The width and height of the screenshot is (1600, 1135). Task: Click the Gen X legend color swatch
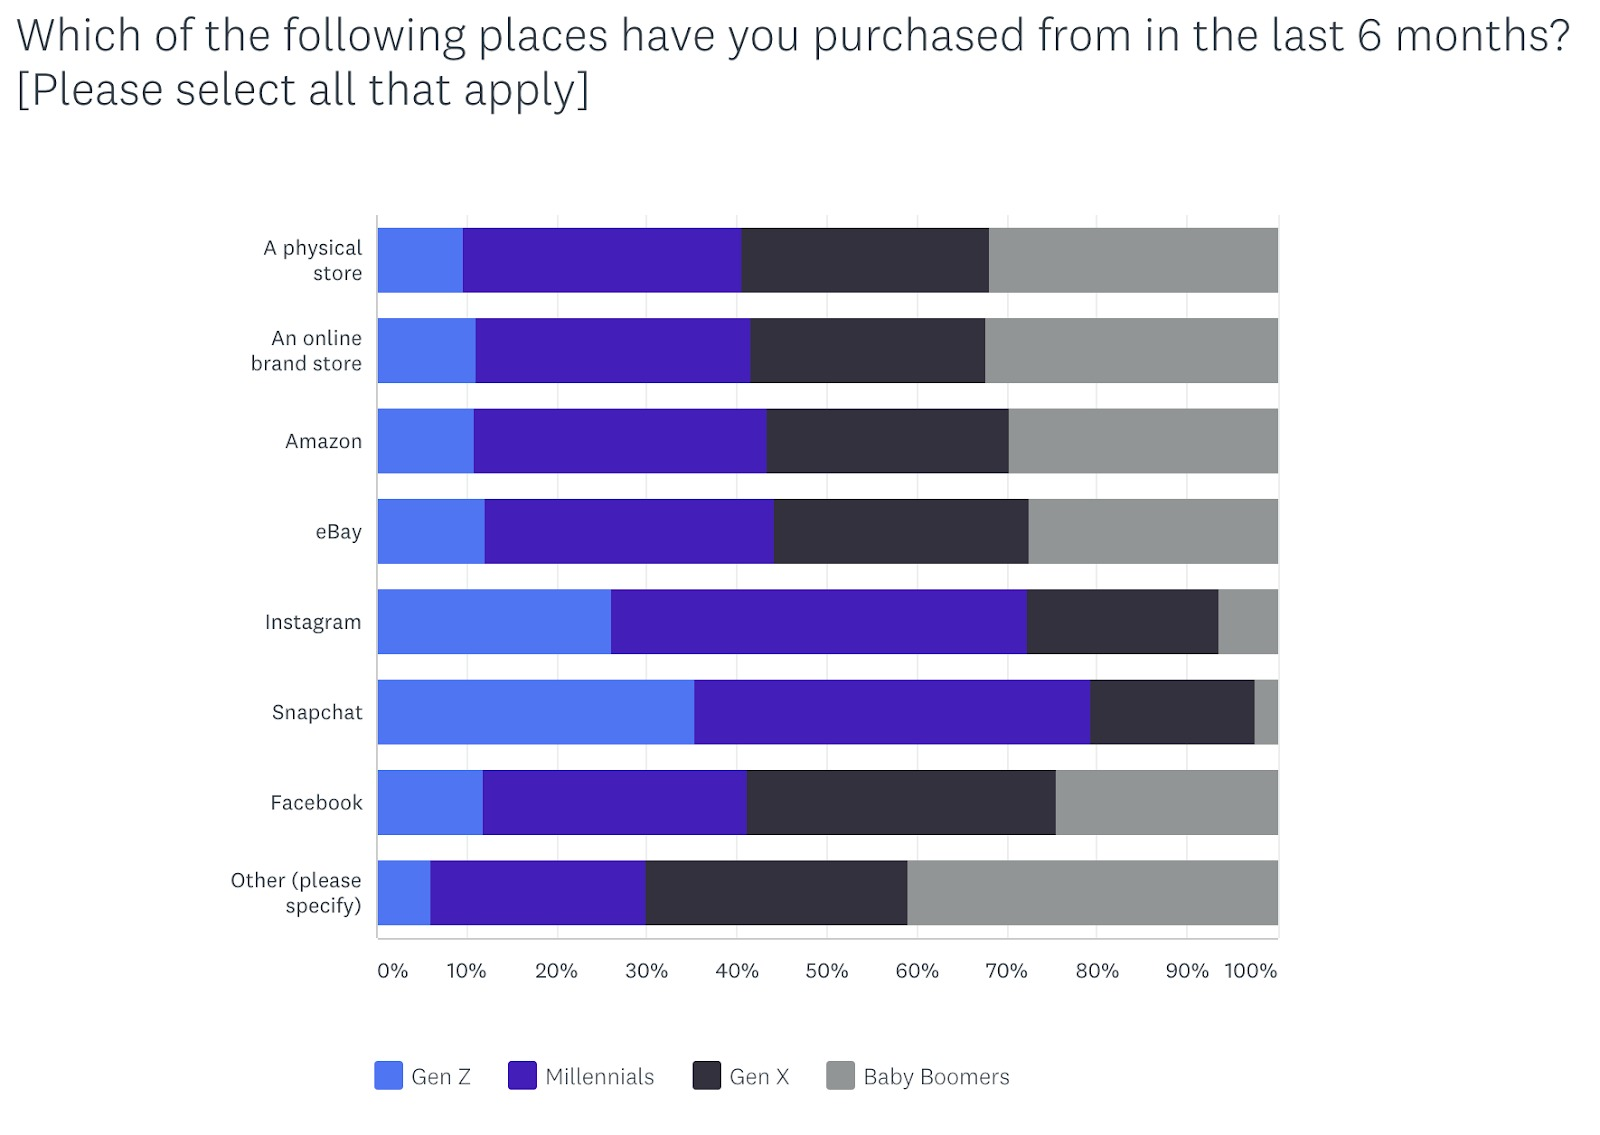(707, 1075)
